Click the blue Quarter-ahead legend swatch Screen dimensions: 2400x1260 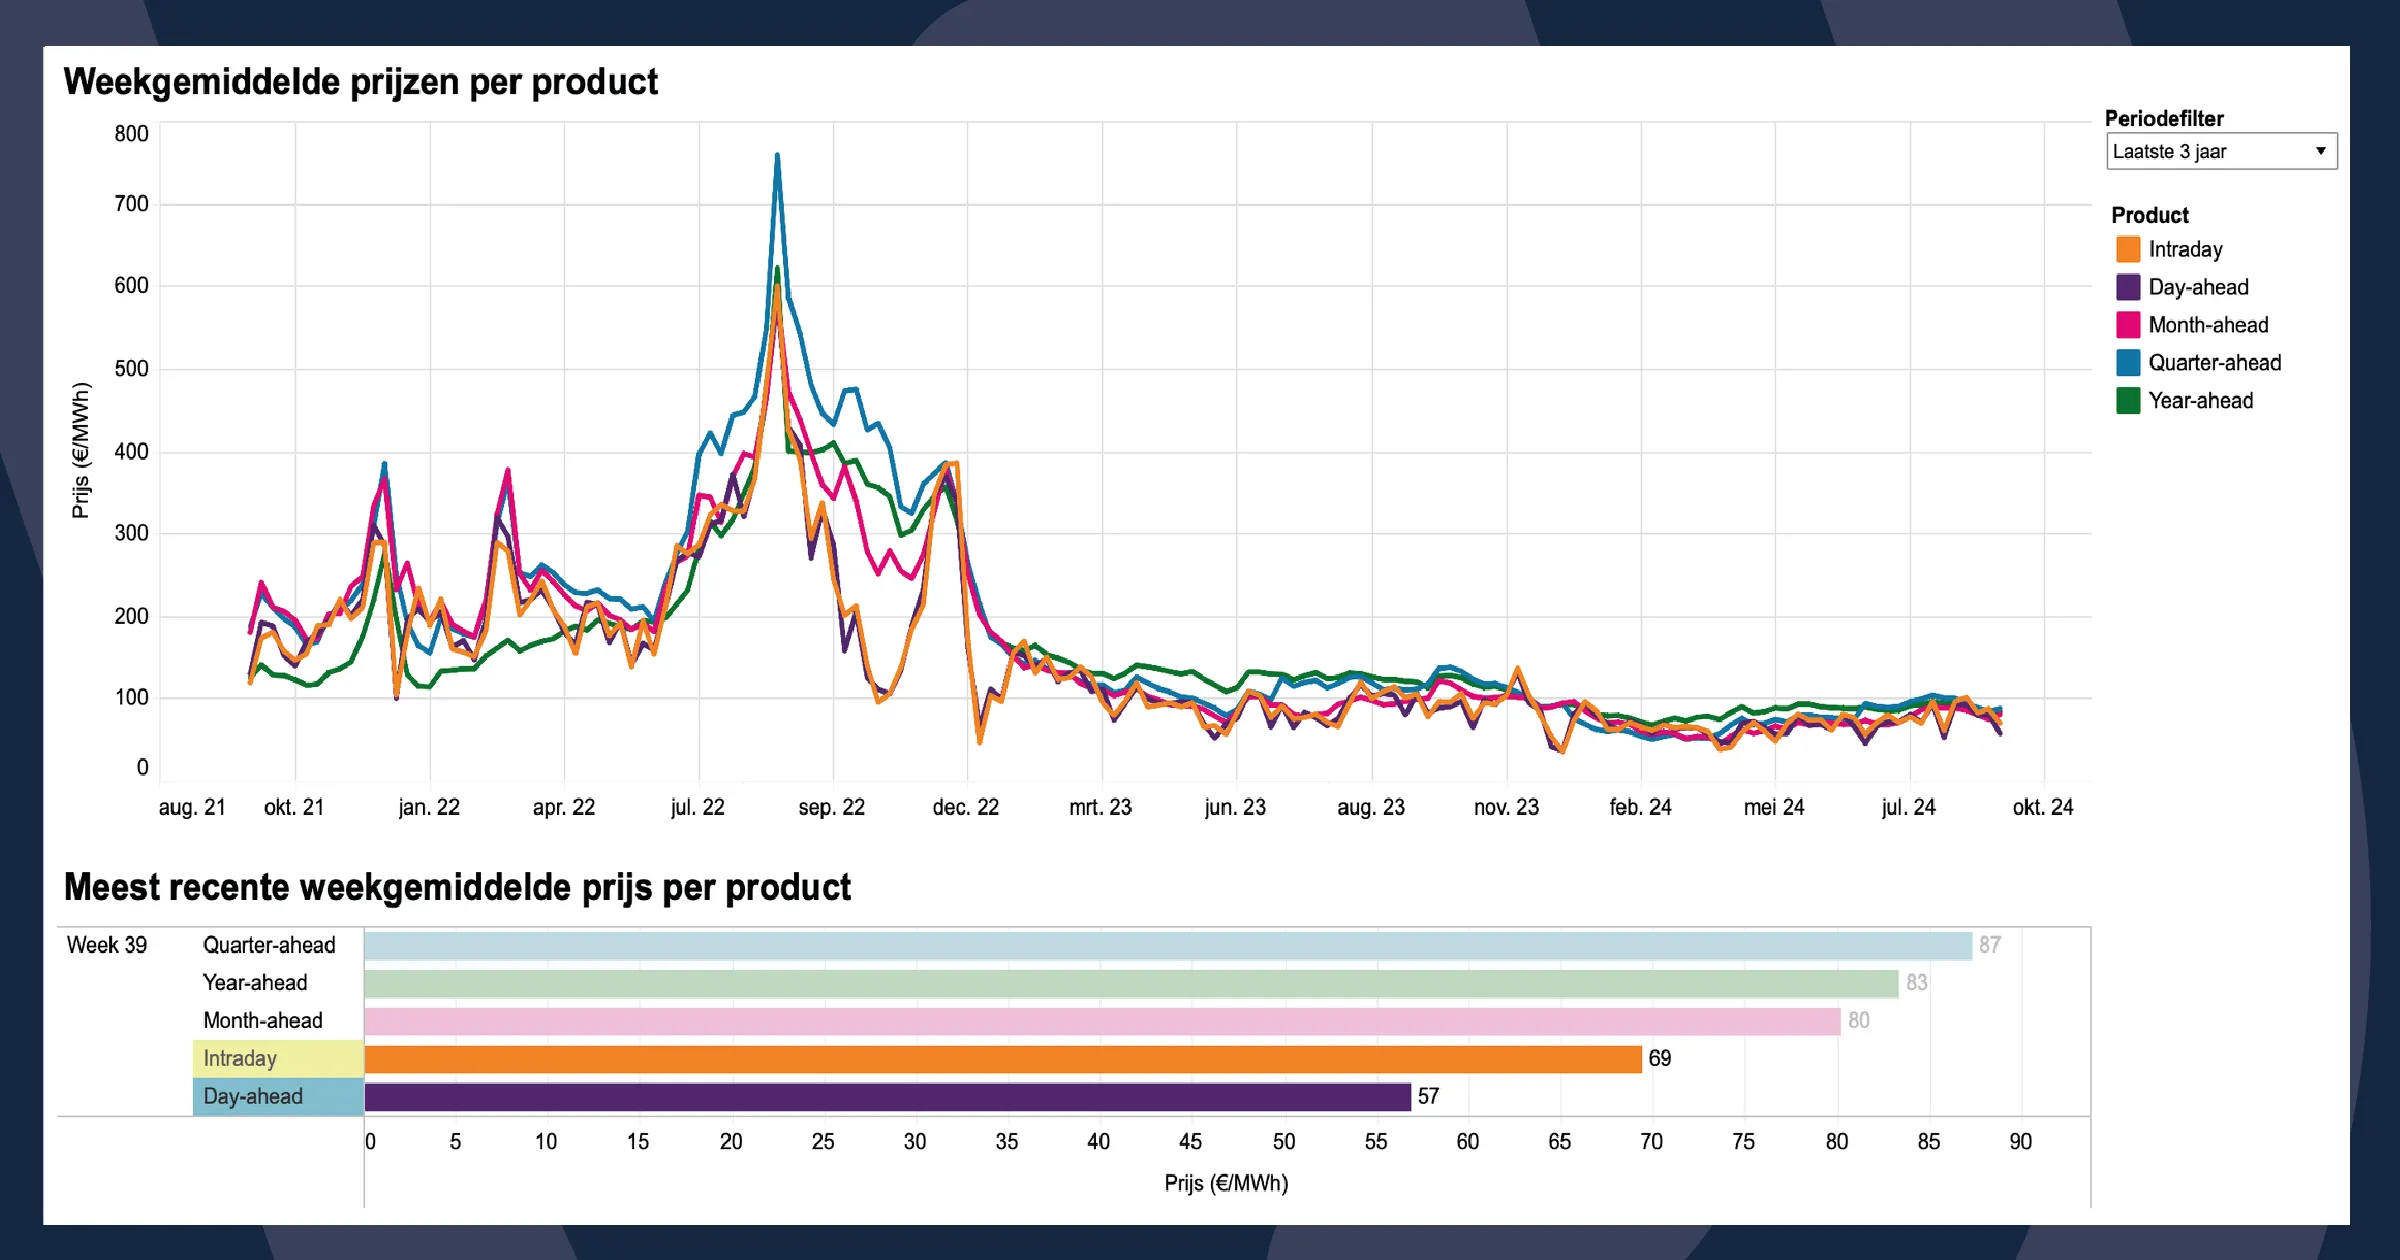(x=2128, y=362)
